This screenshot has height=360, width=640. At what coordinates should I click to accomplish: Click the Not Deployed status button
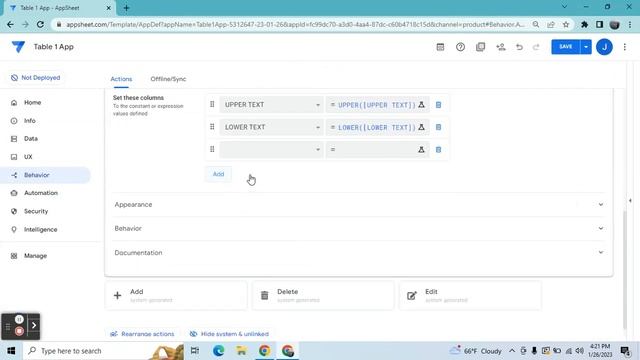pos(36,78)
